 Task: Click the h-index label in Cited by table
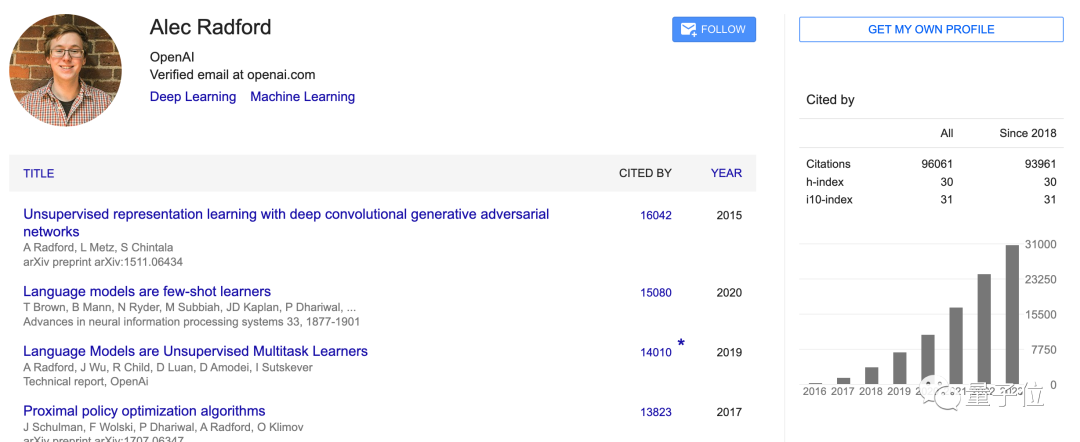[x=824, y=182]
